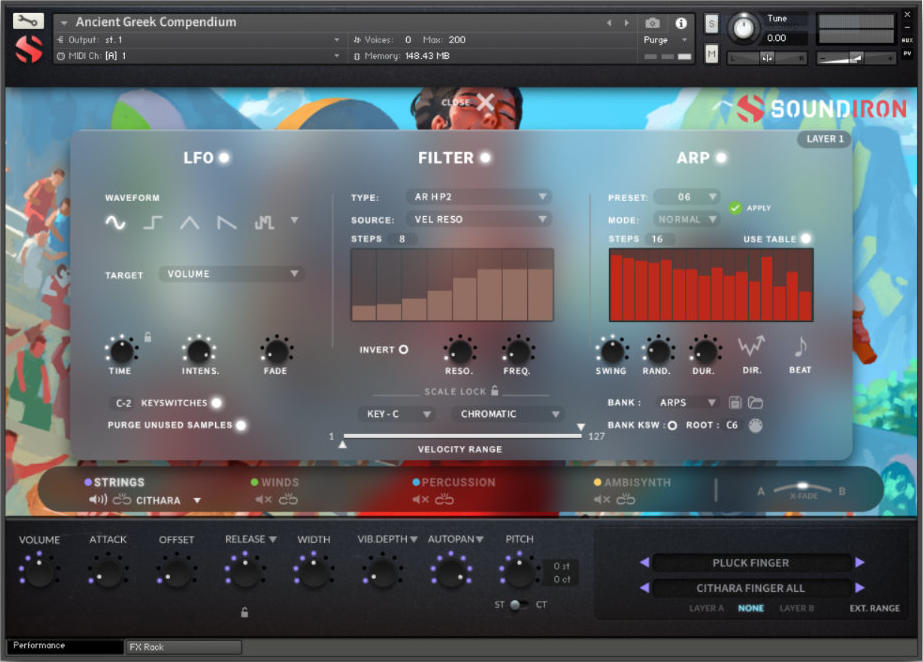Toggle PURGE UNUSED SAMPLES
Viewport: 923px width, 662px height.
pyautogui.click(x=238, y=424)
